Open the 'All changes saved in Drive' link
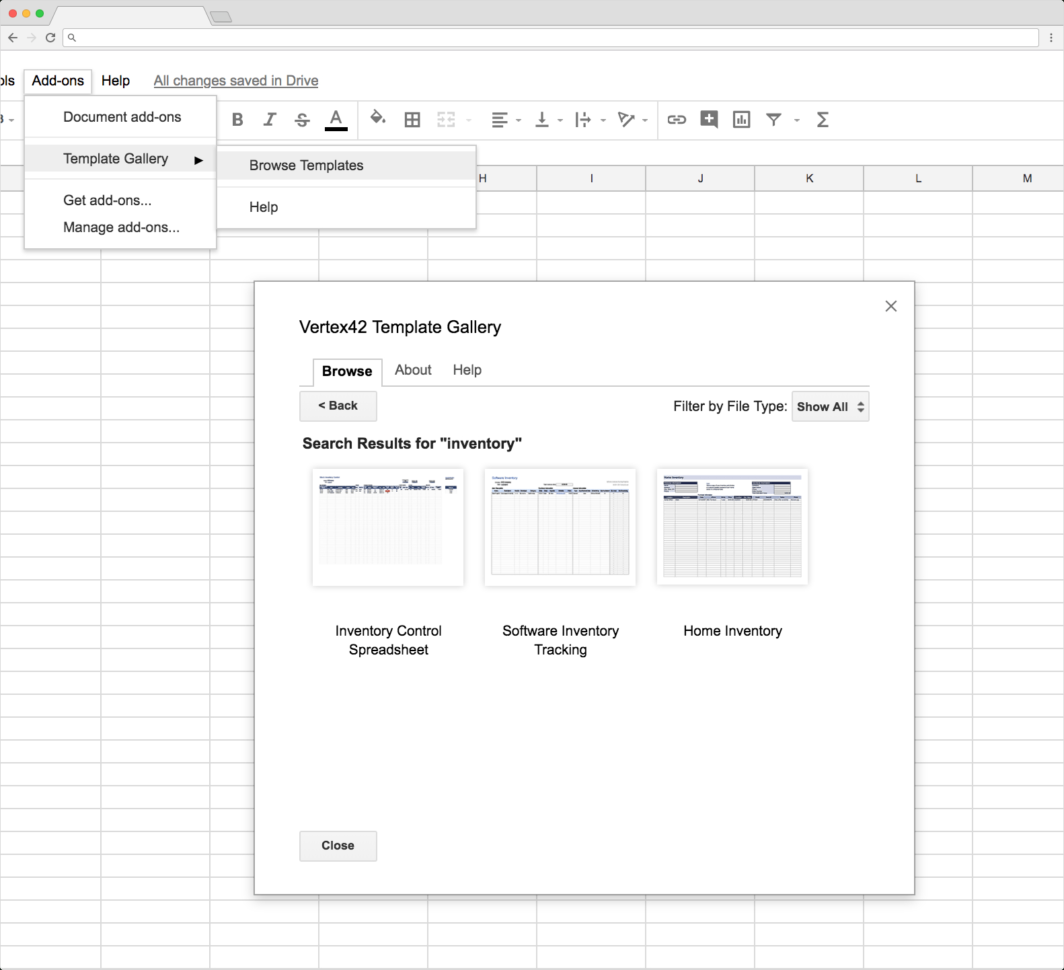Image resolution: width=1064 pixels, height=970 pixels. 235,81
